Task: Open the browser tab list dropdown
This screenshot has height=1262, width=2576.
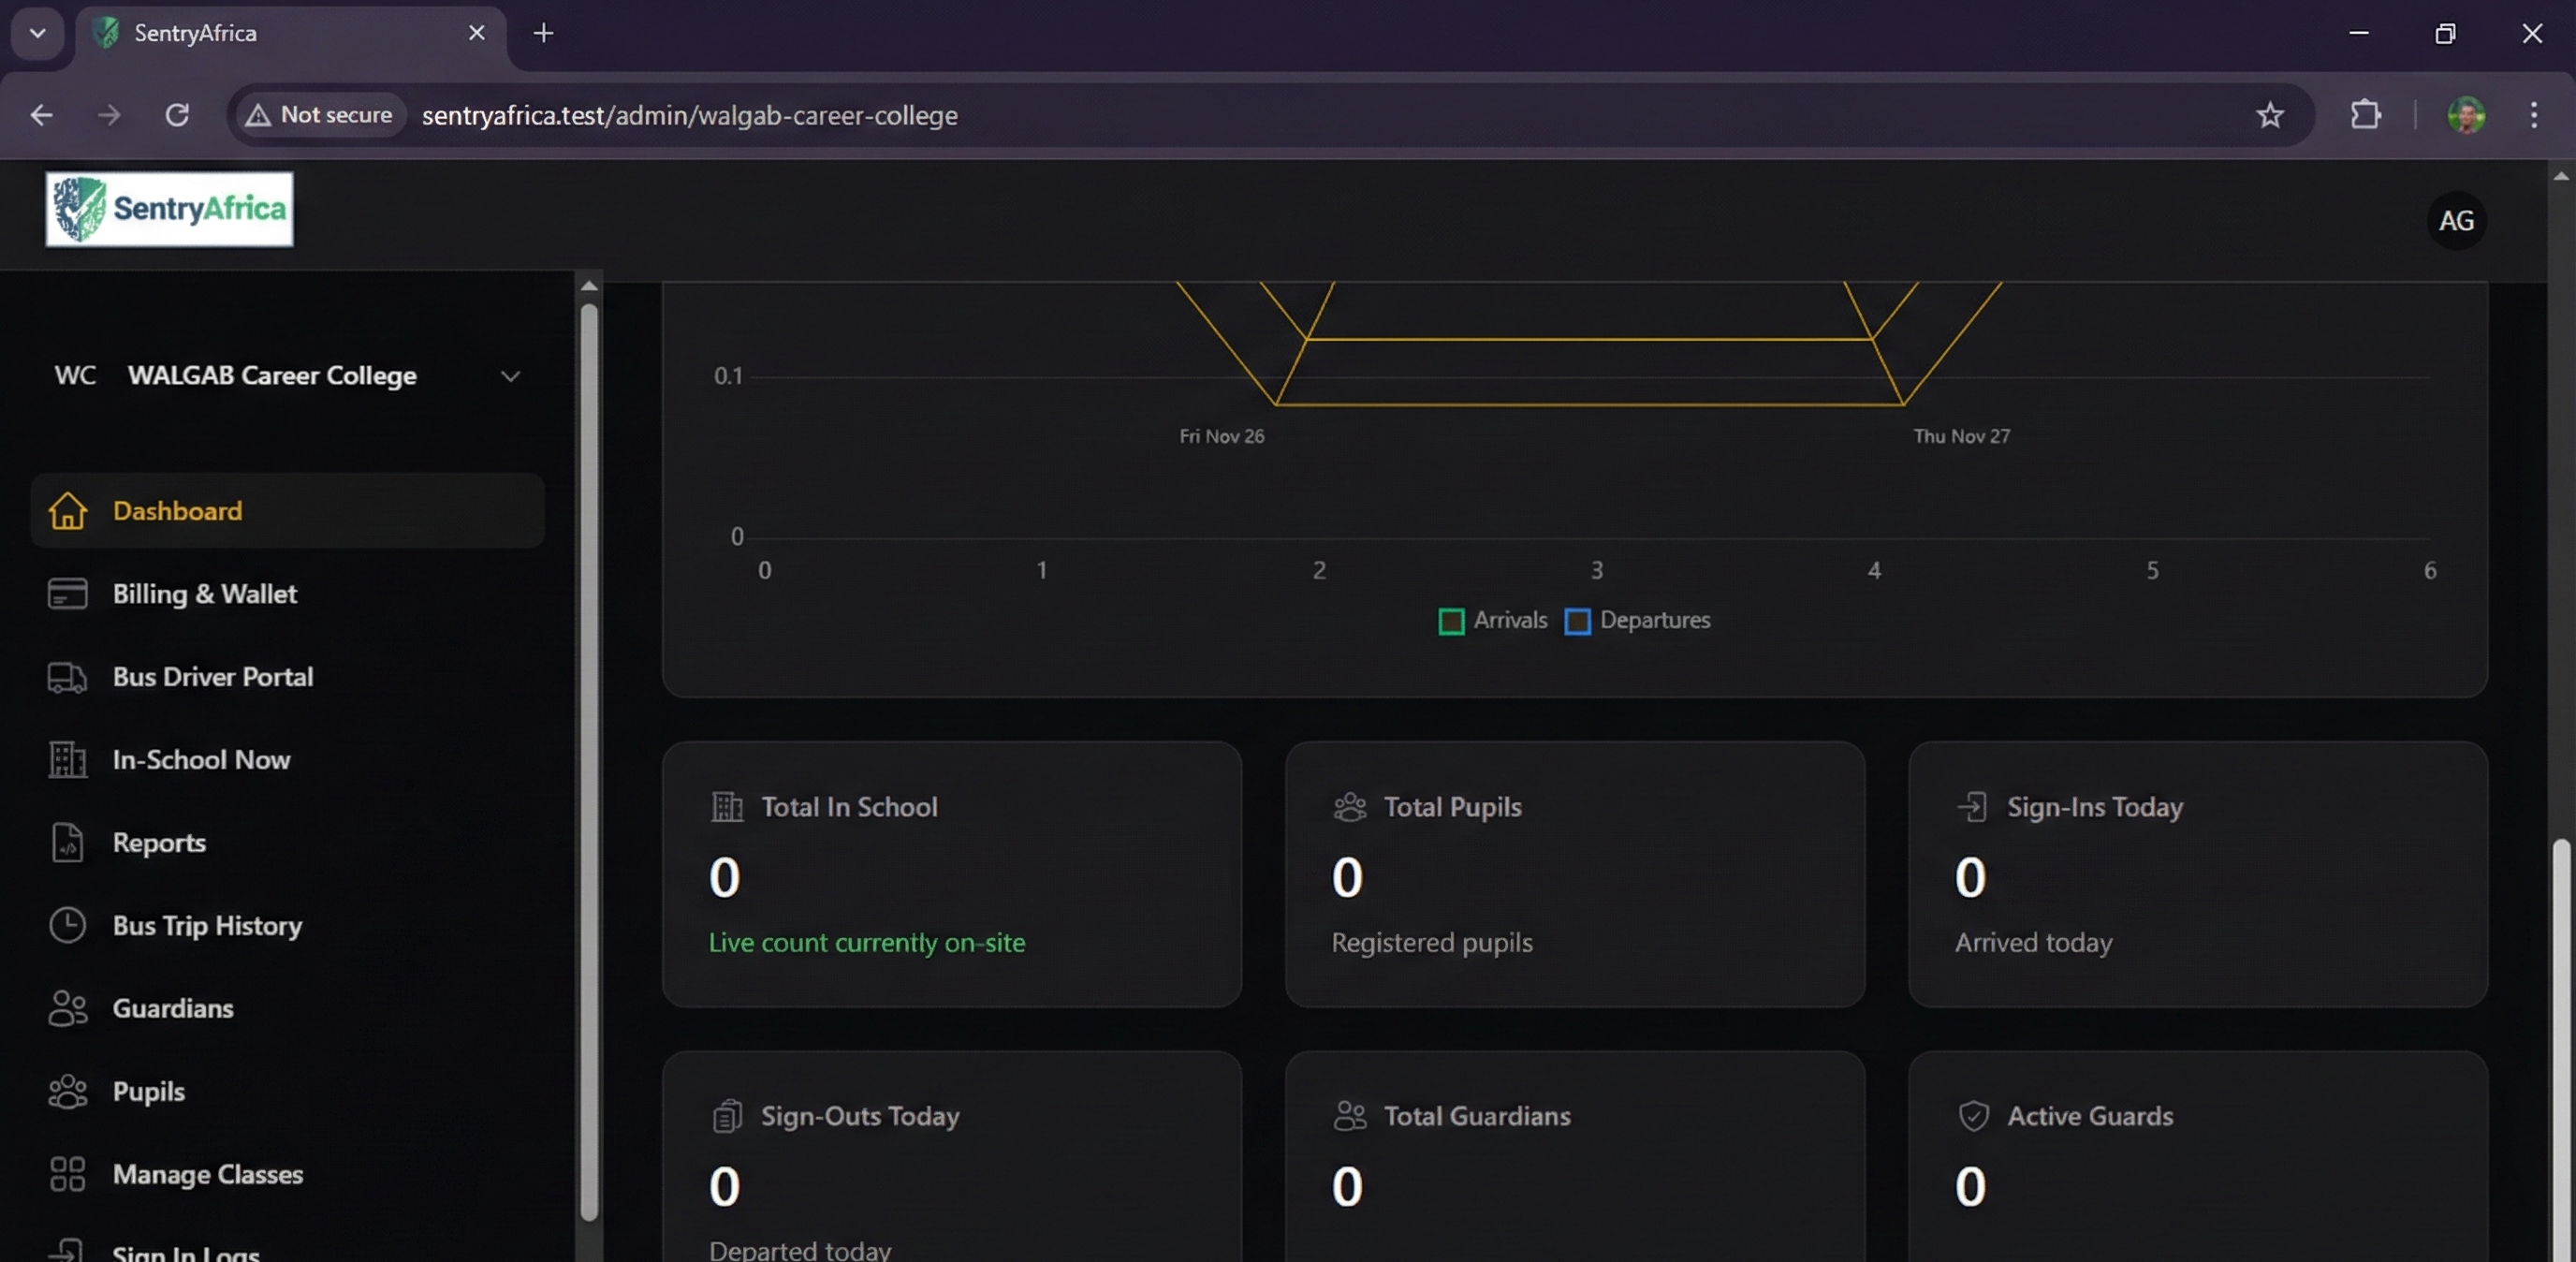Action: 37,33
